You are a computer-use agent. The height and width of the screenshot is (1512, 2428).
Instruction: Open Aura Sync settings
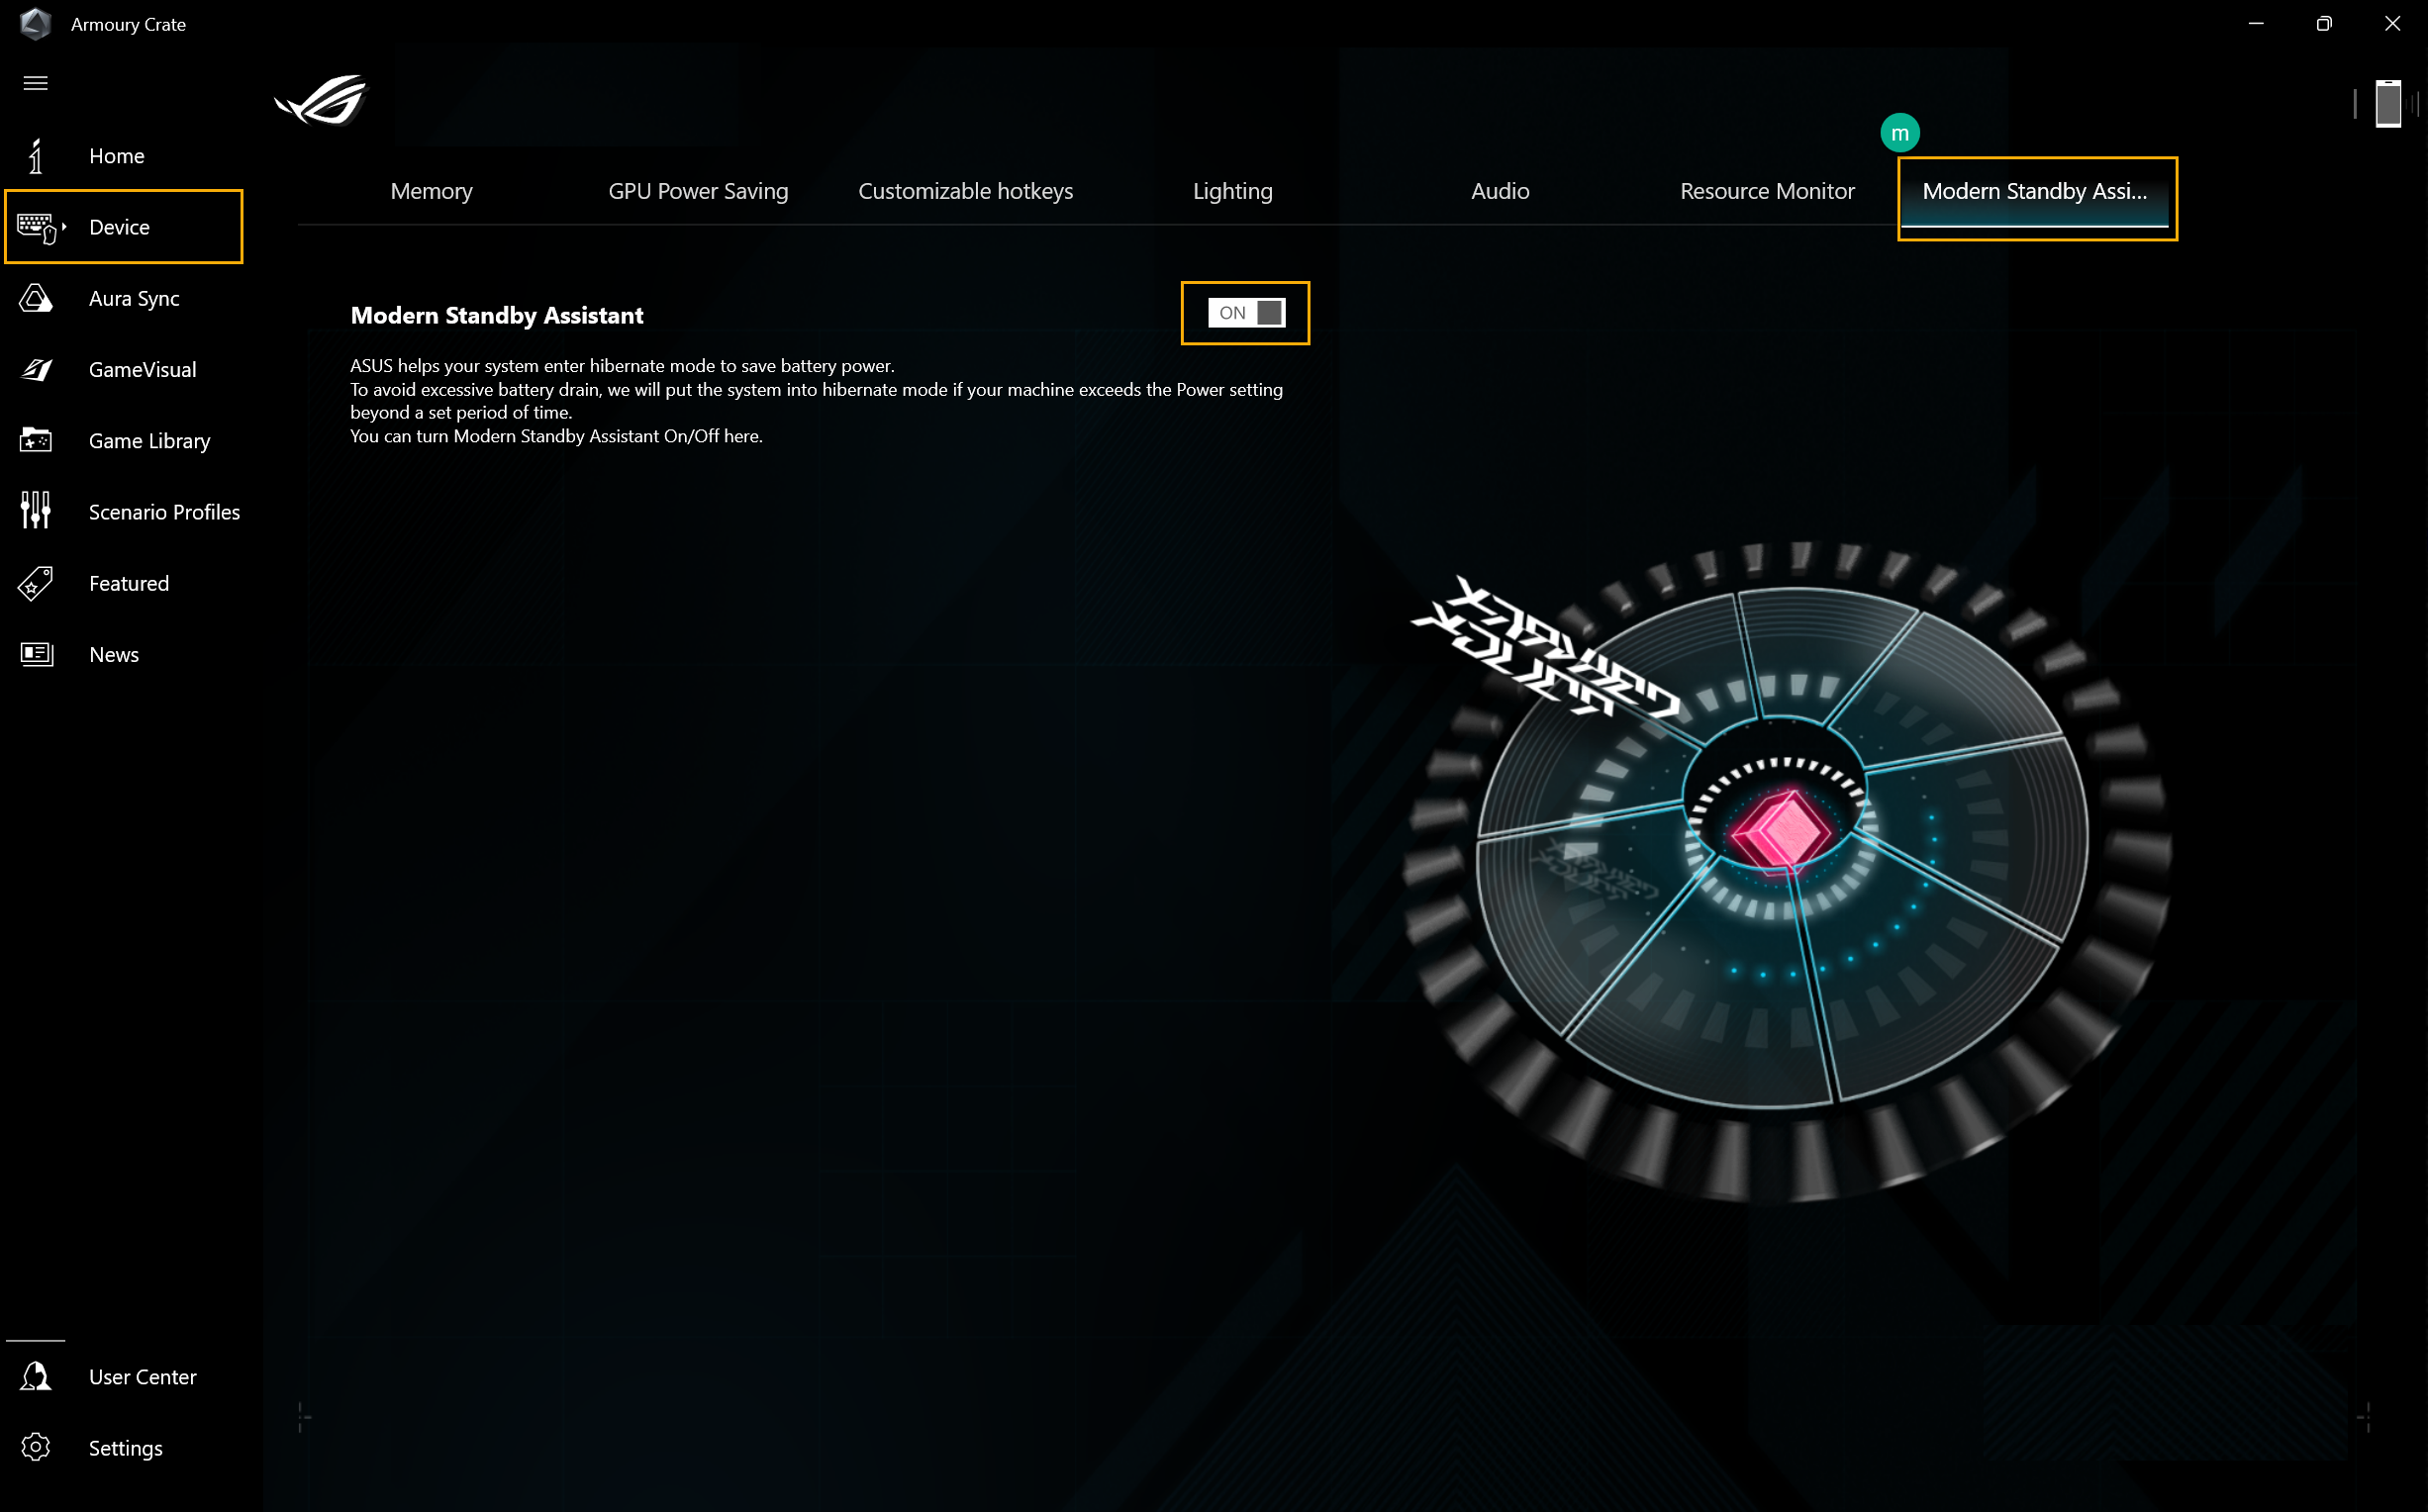[134, 298]
